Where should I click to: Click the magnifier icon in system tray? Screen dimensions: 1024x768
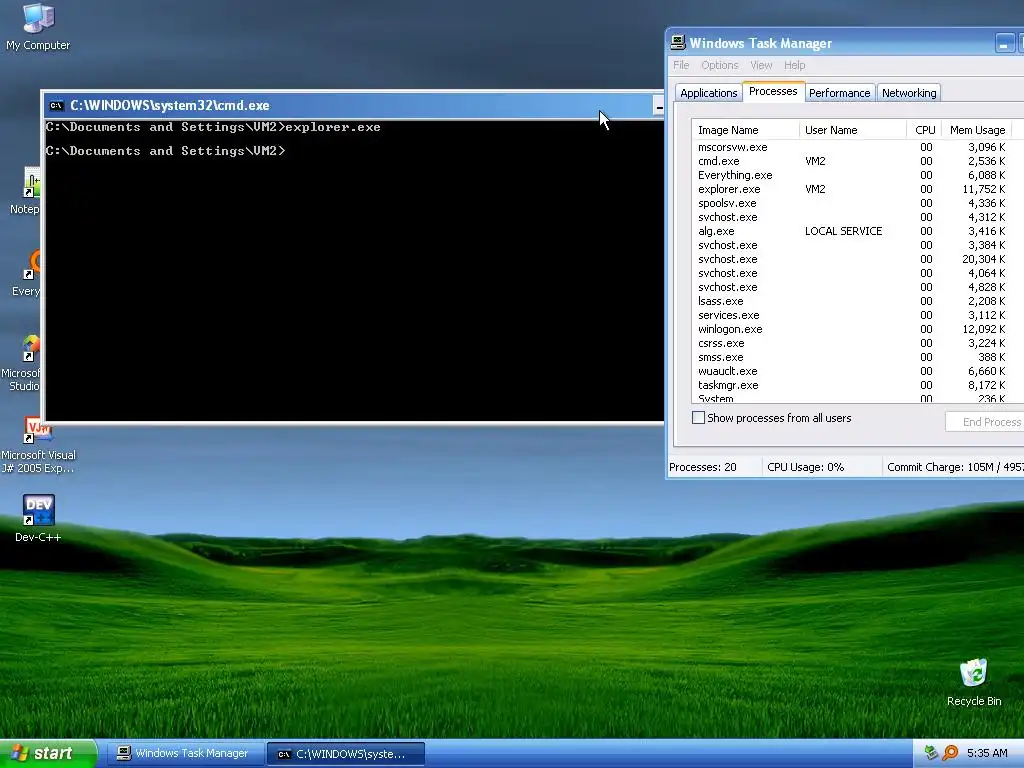pos(951,753)
